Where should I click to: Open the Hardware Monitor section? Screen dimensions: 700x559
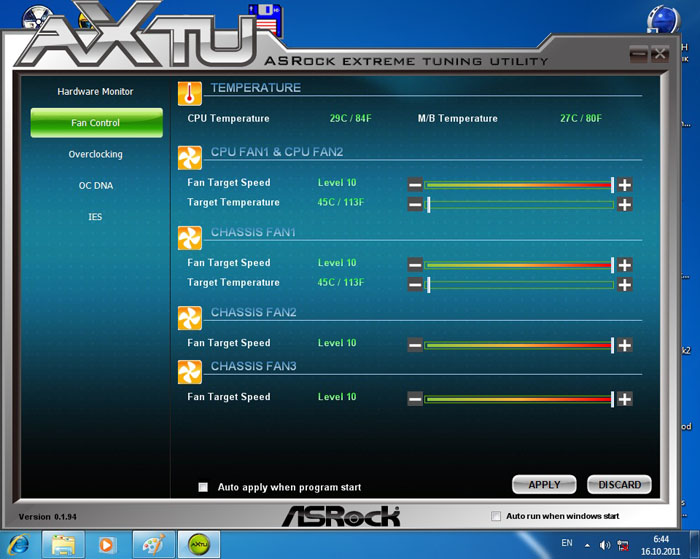(95, 92)
